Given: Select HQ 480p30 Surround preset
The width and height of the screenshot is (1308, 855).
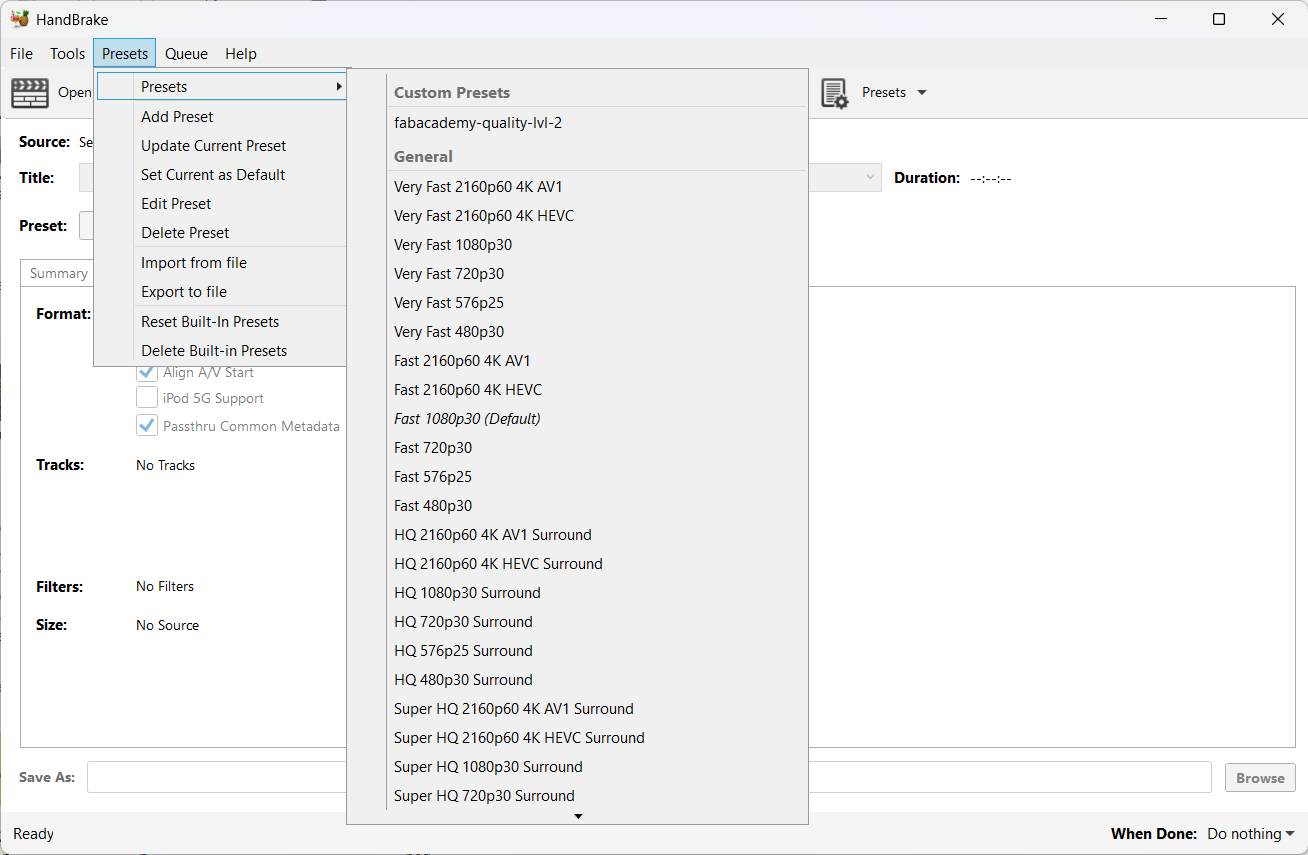Looking at the screenshot, I should tap(577, 680).
